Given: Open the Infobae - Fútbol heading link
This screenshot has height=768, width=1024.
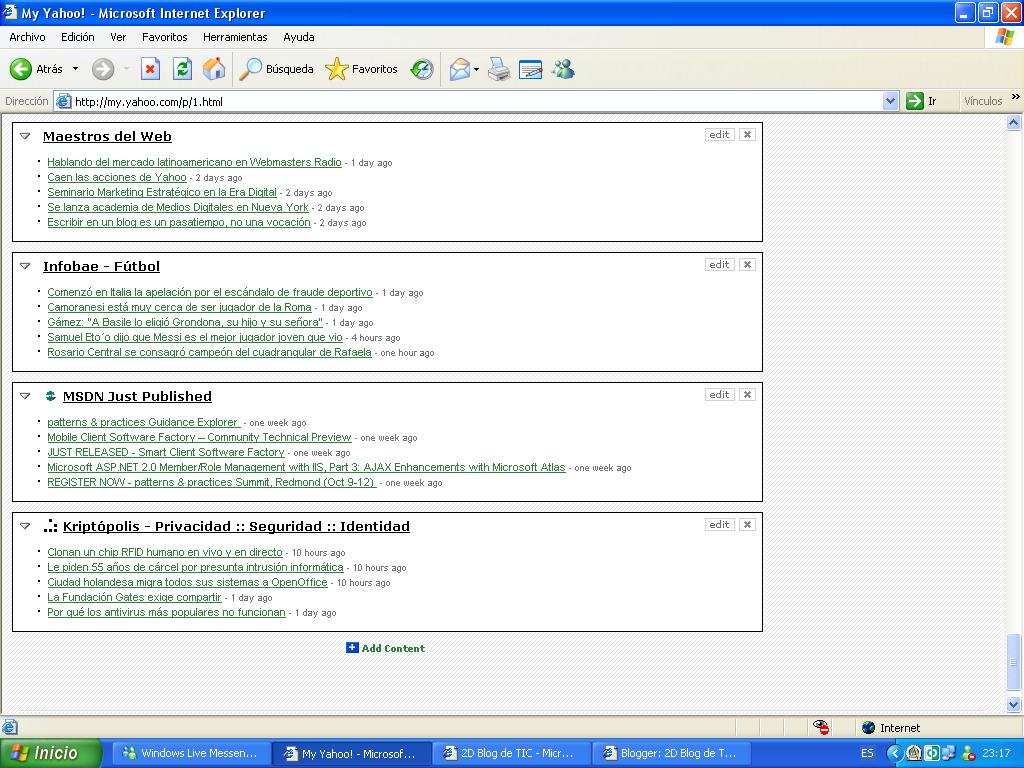Looking at the screenshot, I should click(101, 266).
